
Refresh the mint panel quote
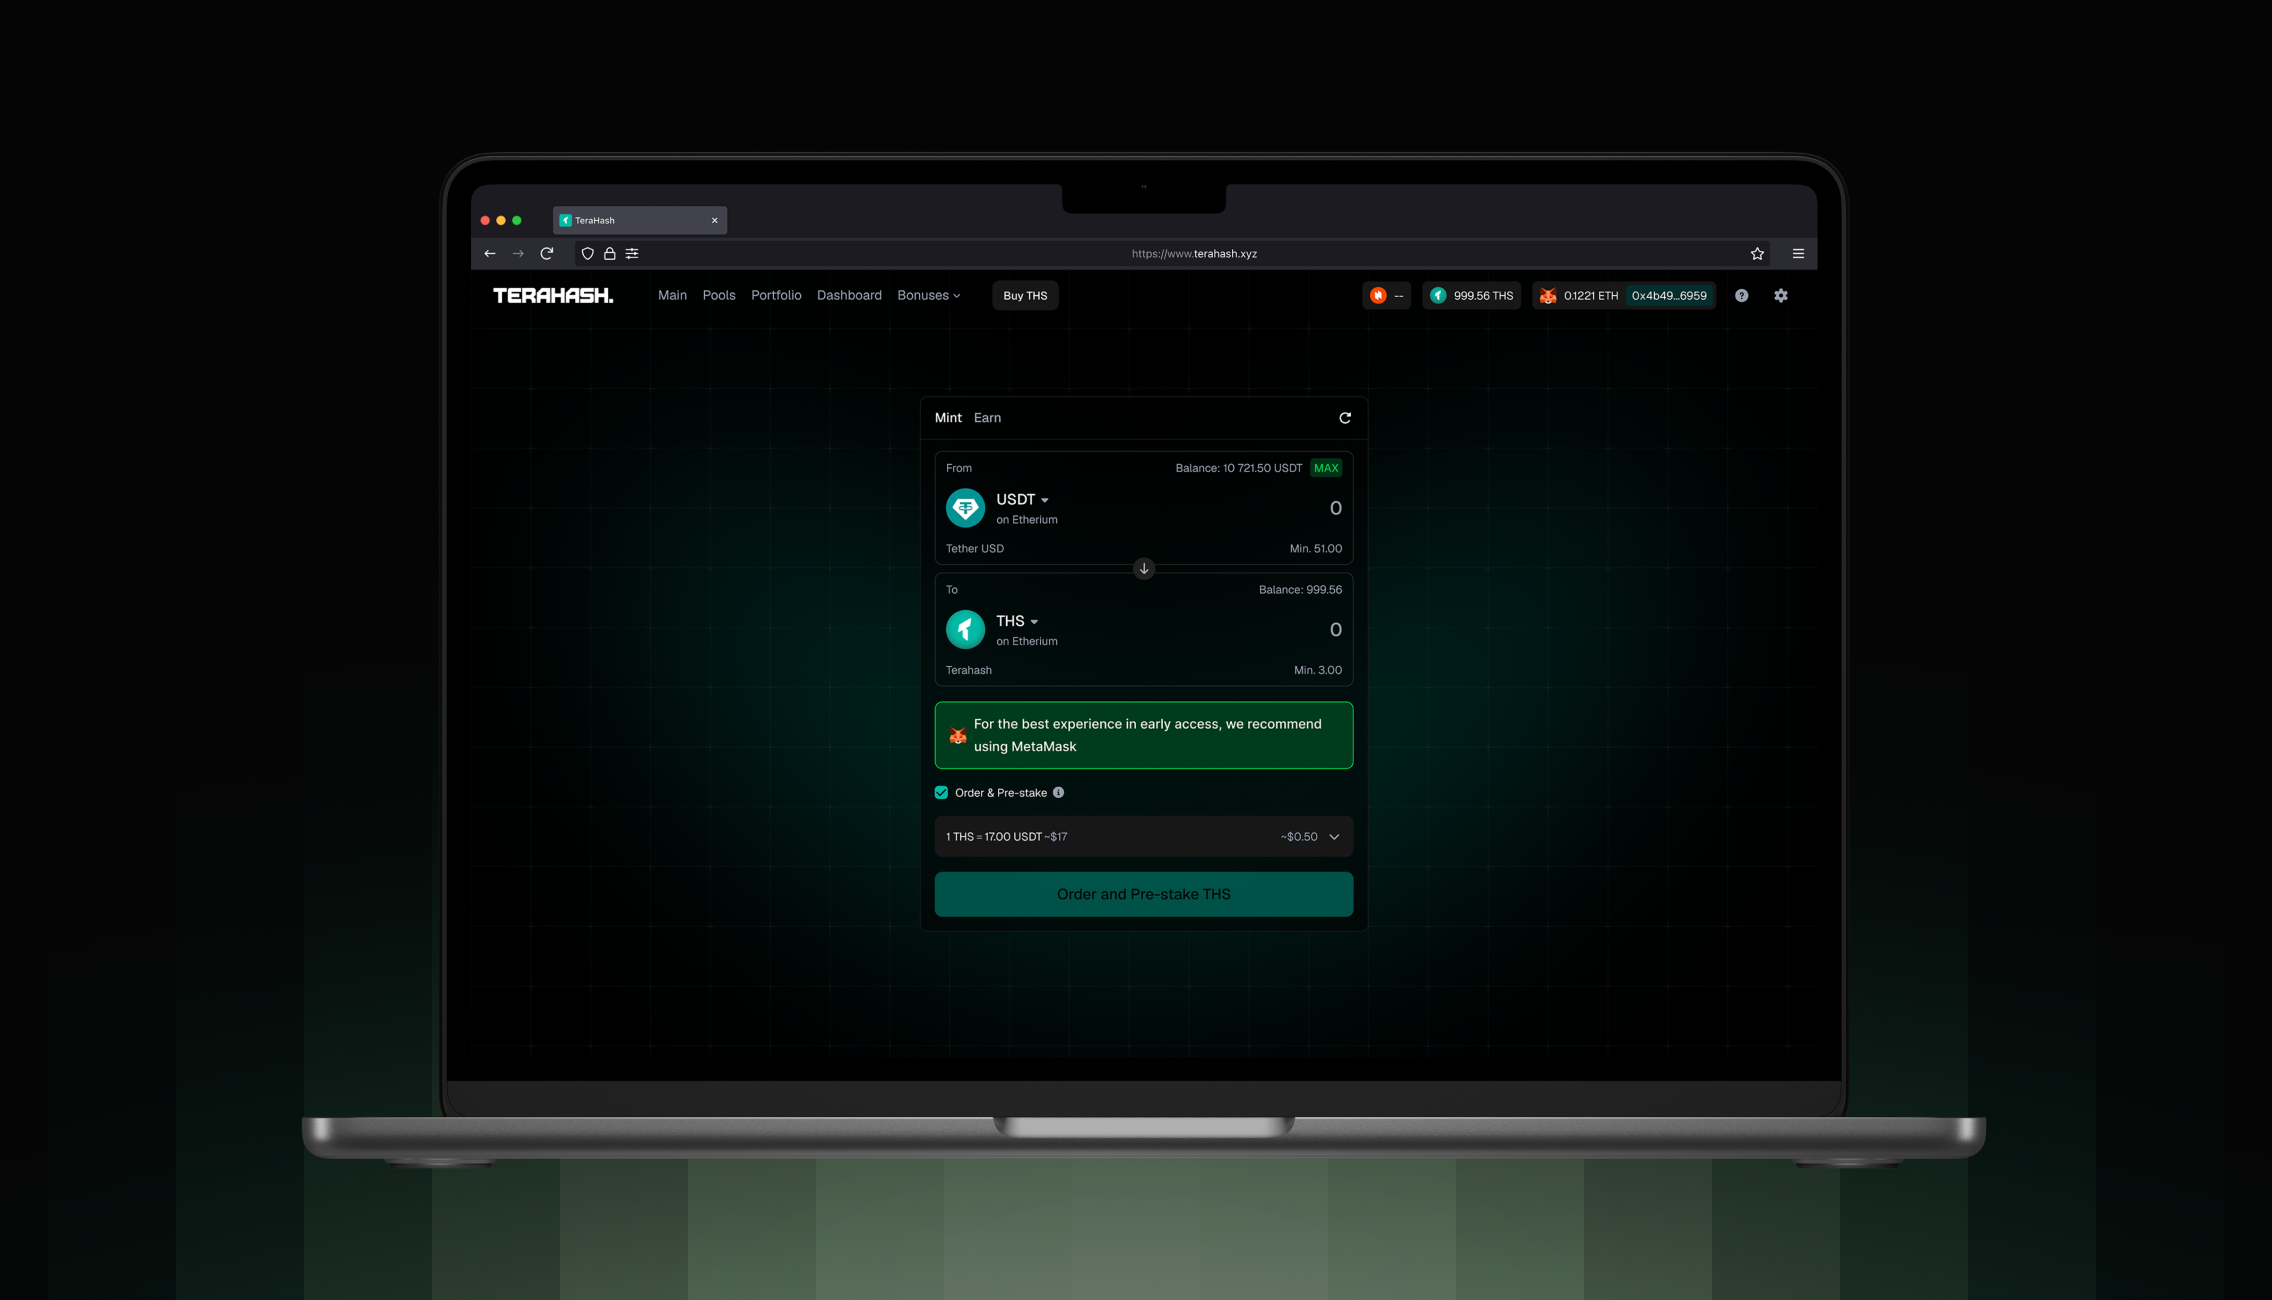pyautogui.click(x=1345, y=418)
